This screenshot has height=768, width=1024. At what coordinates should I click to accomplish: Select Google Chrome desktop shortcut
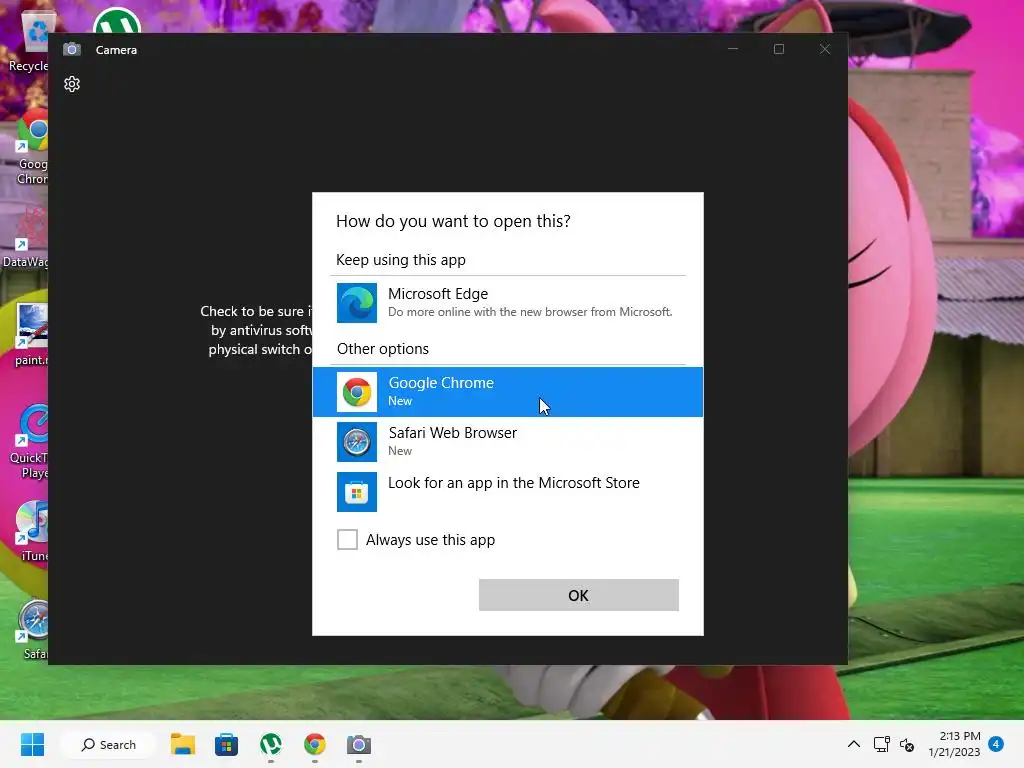pos(31,148)
